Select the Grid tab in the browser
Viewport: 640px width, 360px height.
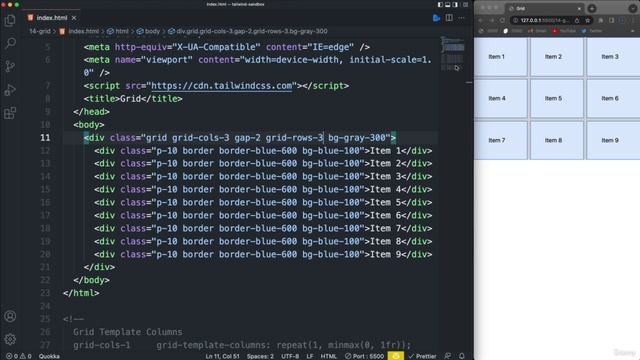544,8
